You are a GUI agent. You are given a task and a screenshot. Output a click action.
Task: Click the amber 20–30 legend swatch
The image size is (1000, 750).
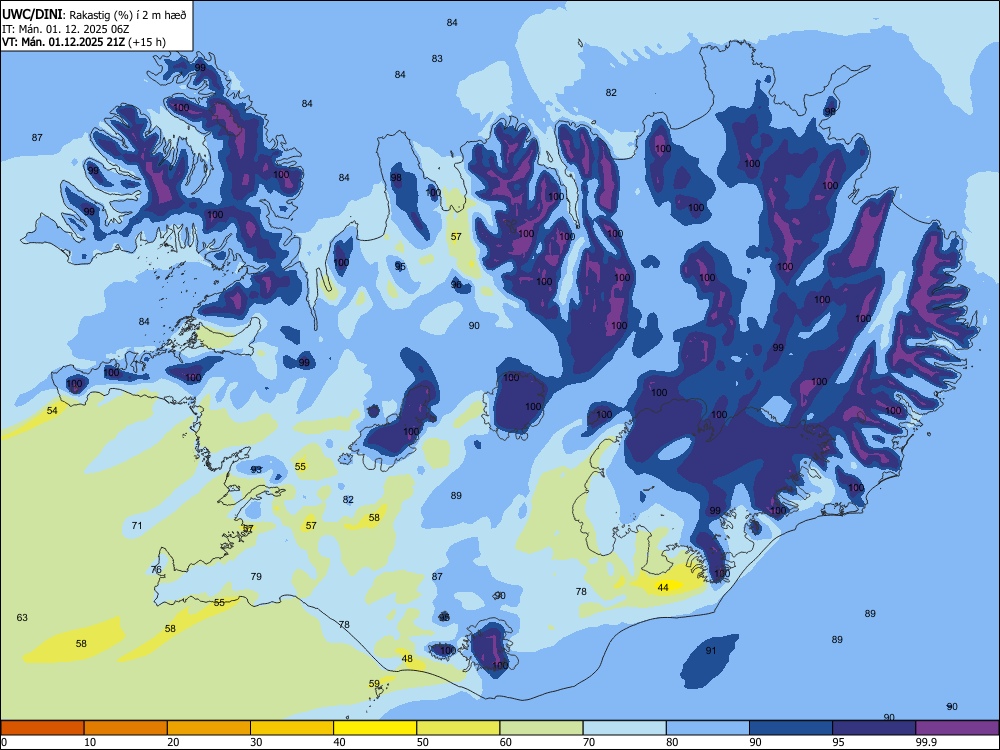click(209, 728)
